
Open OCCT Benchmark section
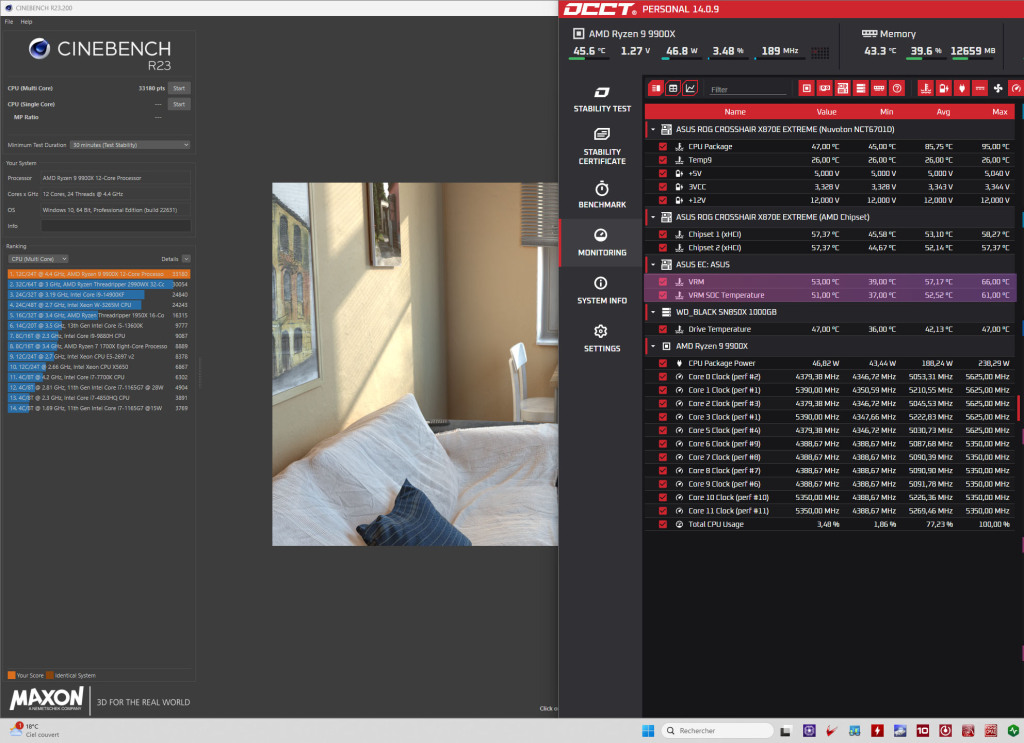click(601, 195)
